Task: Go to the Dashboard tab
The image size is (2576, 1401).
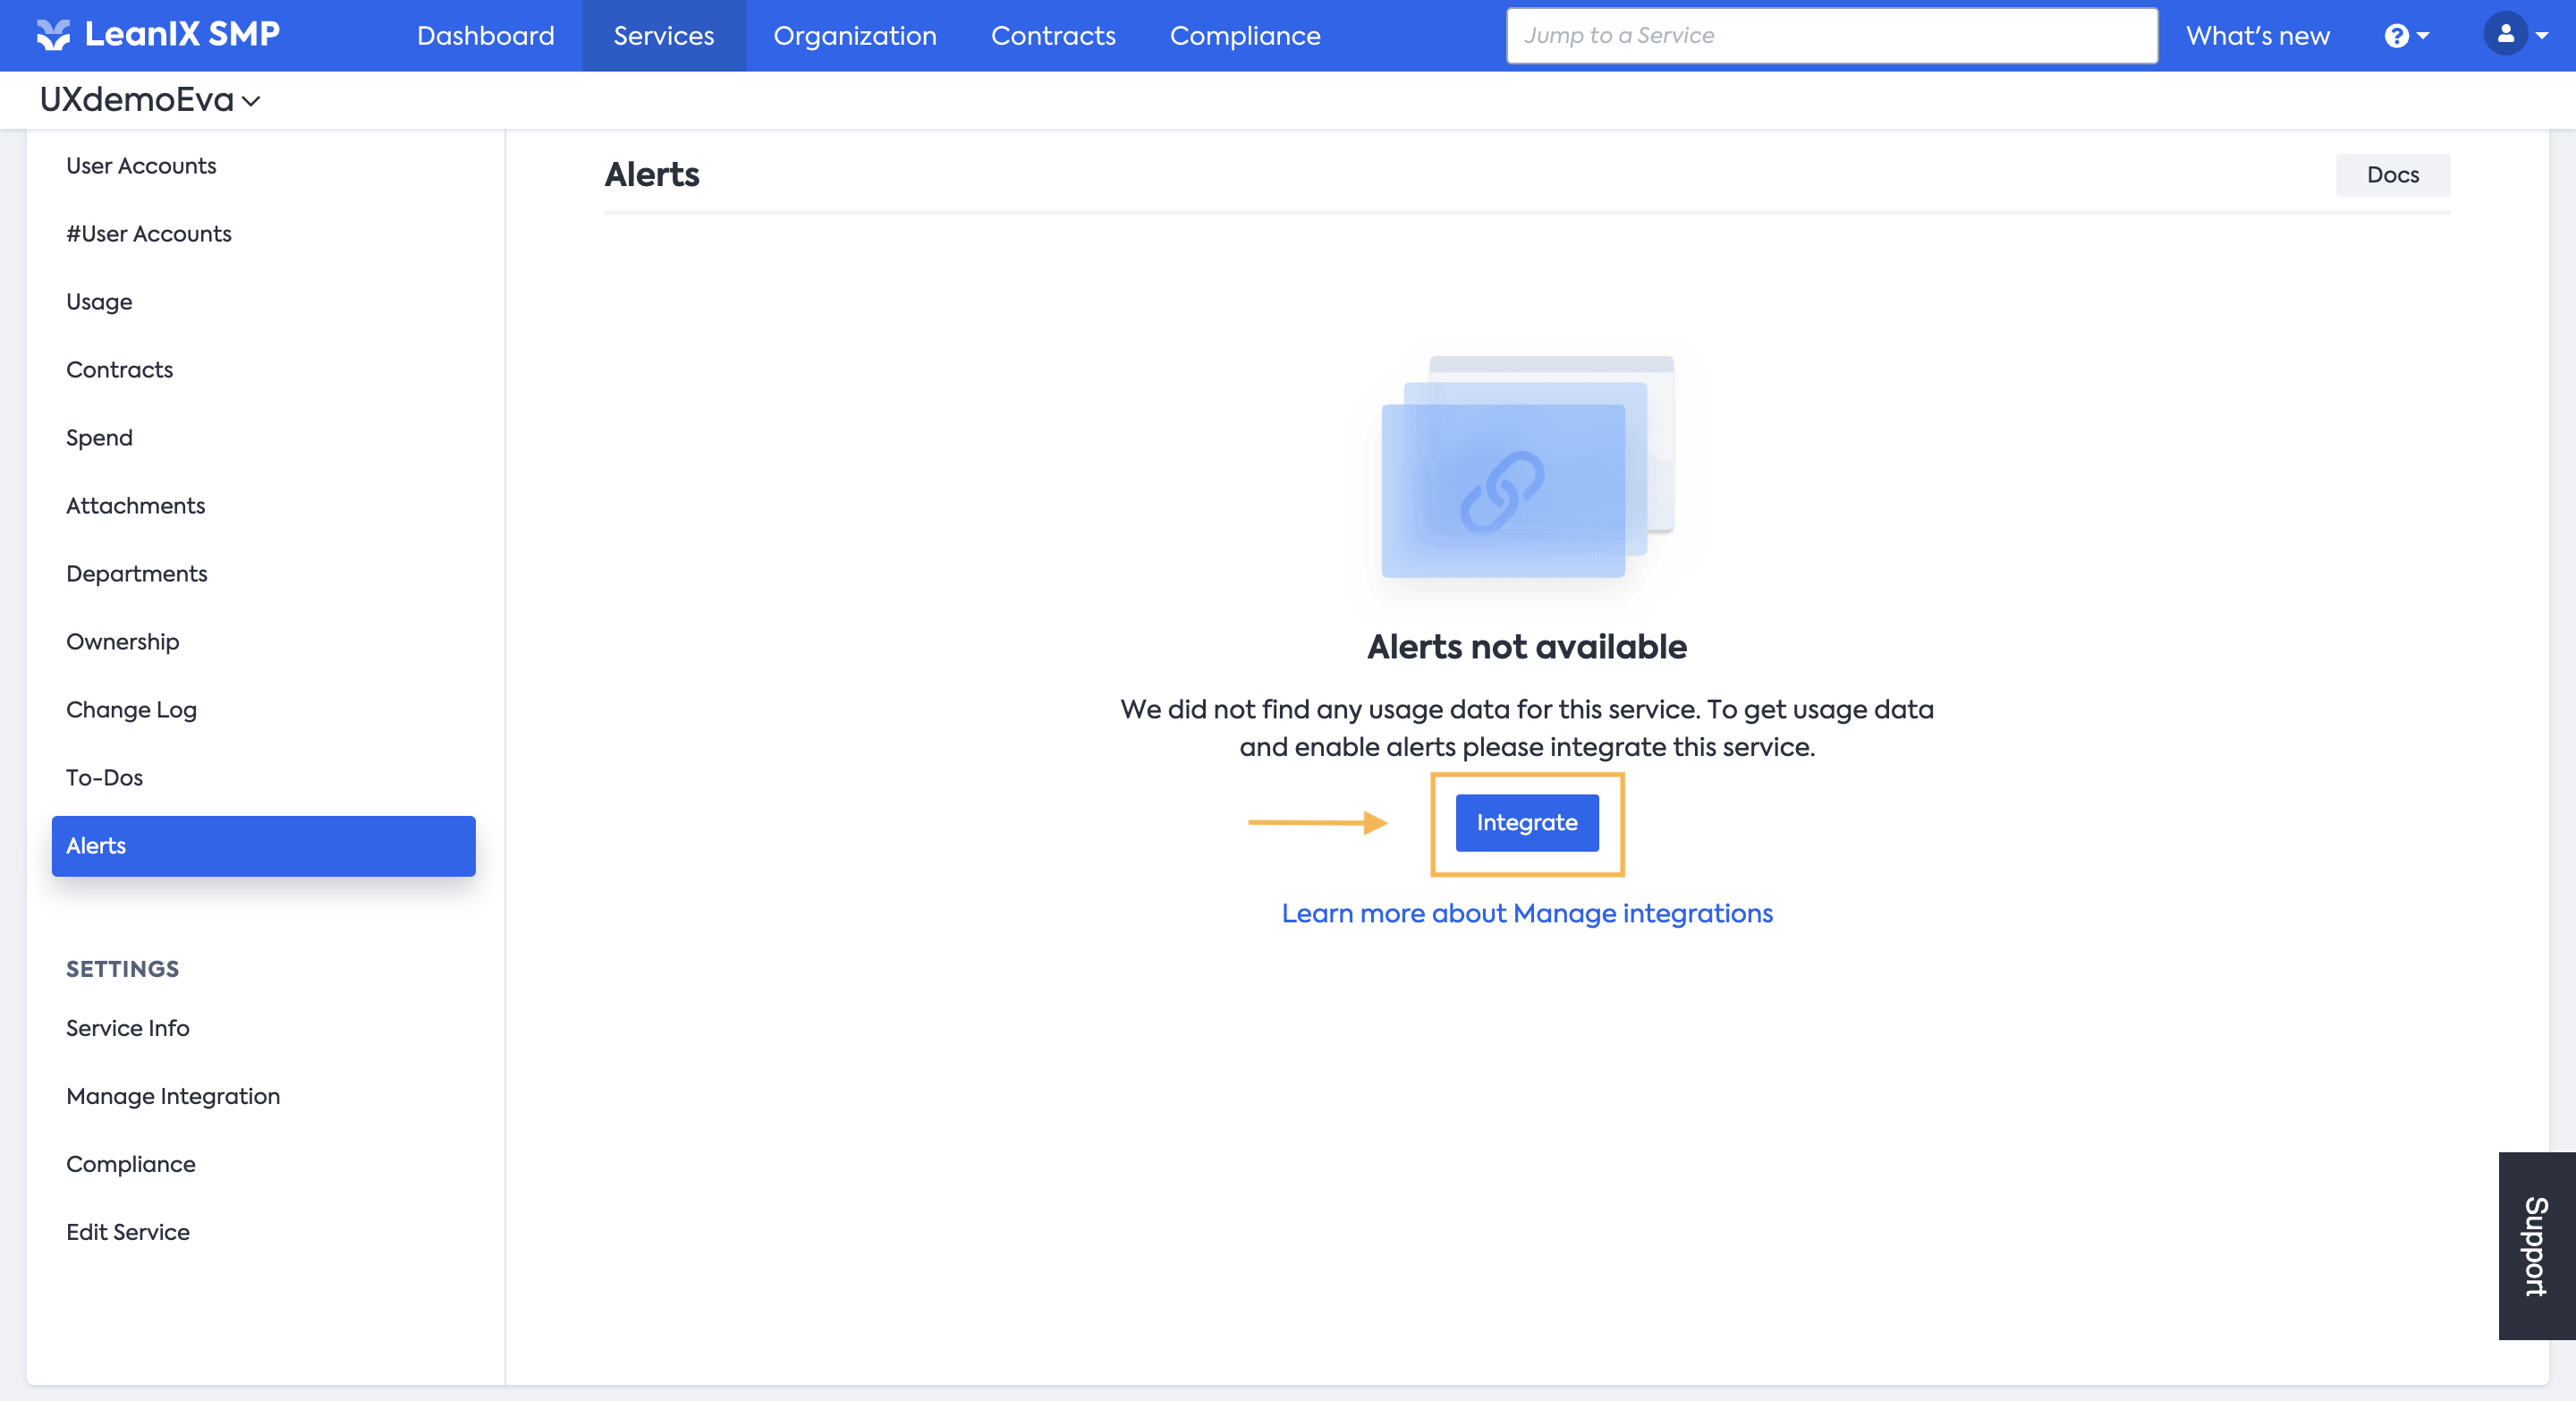Action: point(485,36)
